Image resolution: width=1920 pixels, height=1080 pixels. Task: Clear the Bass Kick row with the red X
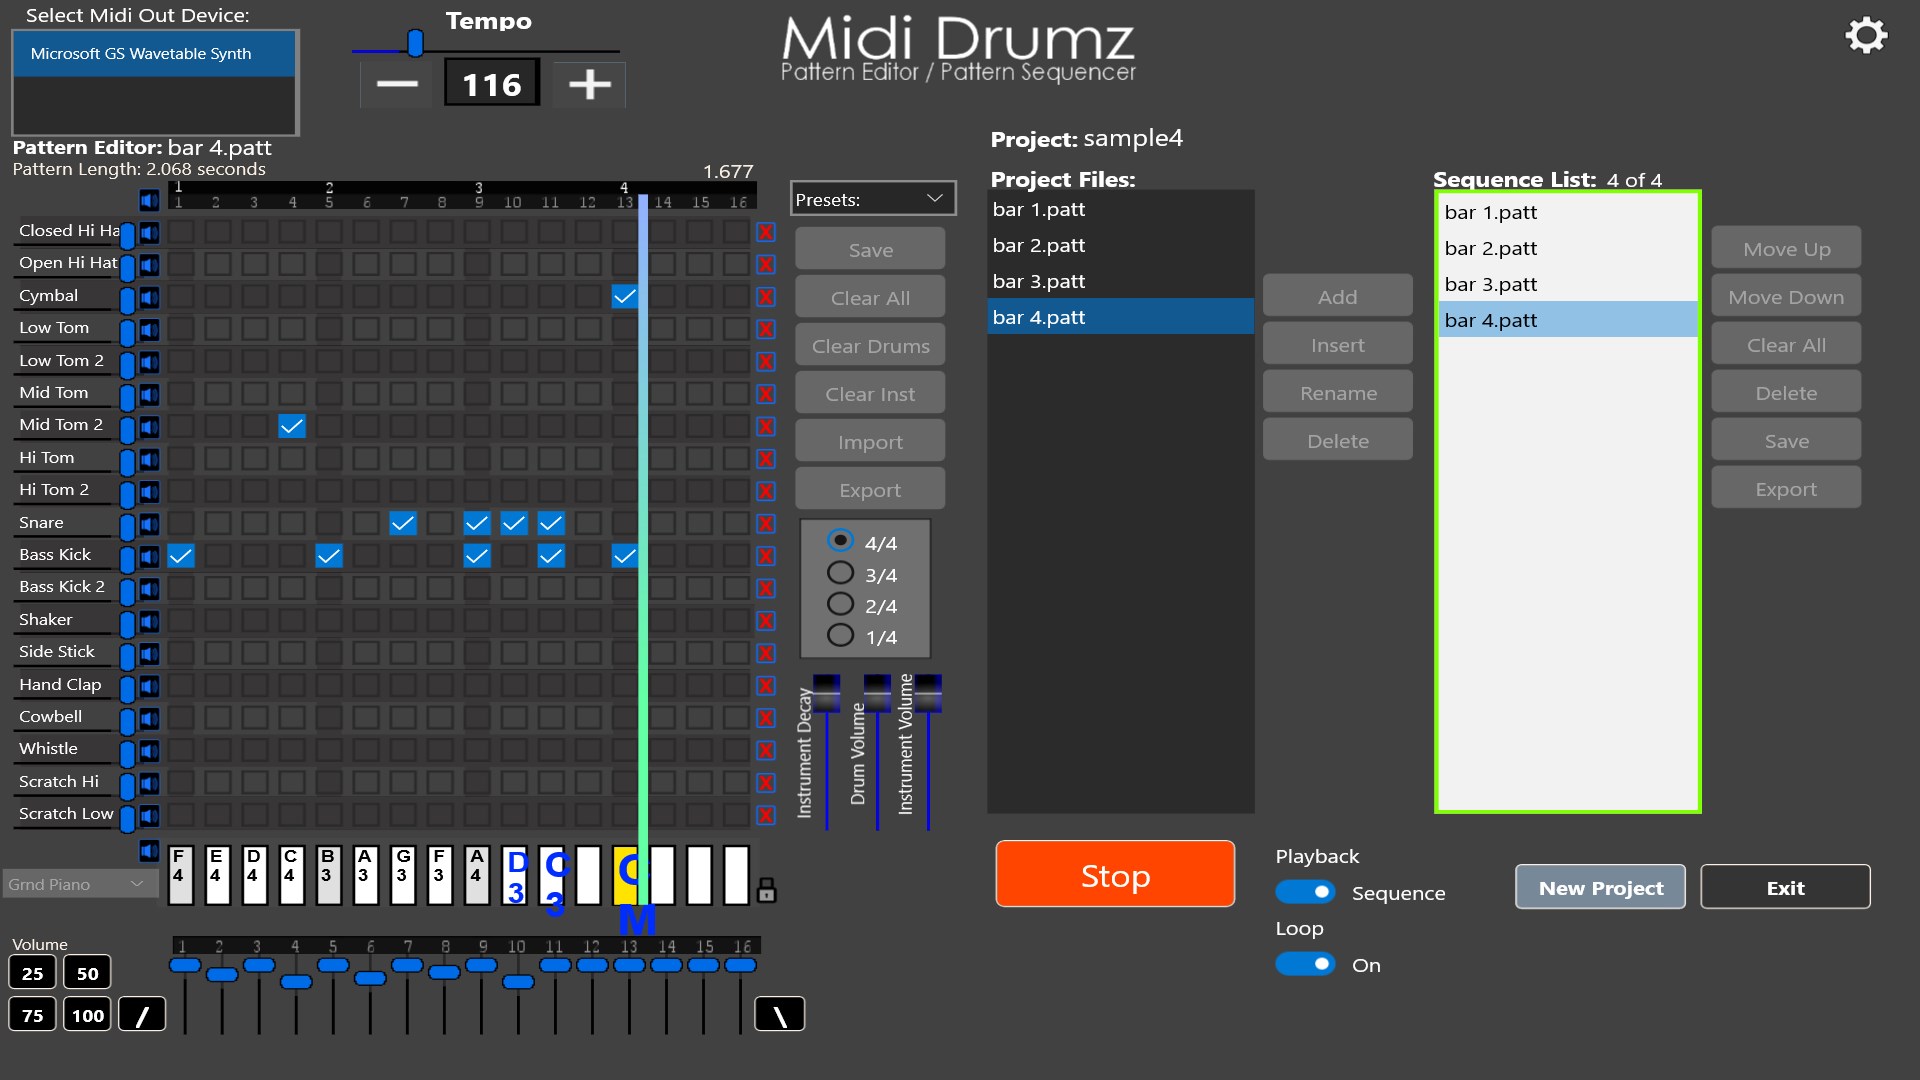tap(766, 556)
